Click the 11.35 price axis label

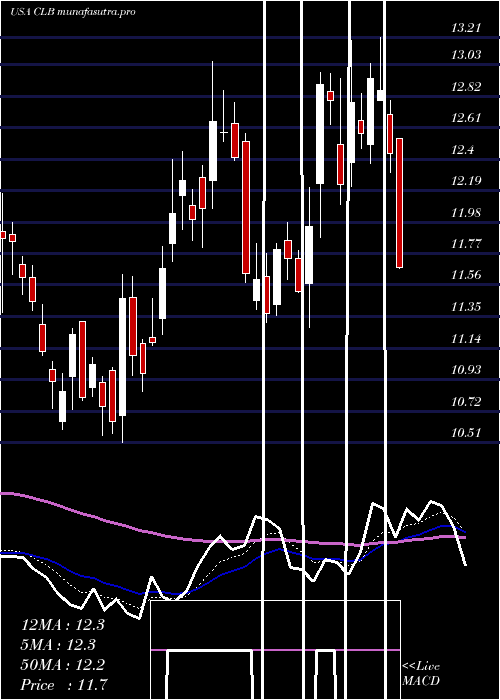466,307
